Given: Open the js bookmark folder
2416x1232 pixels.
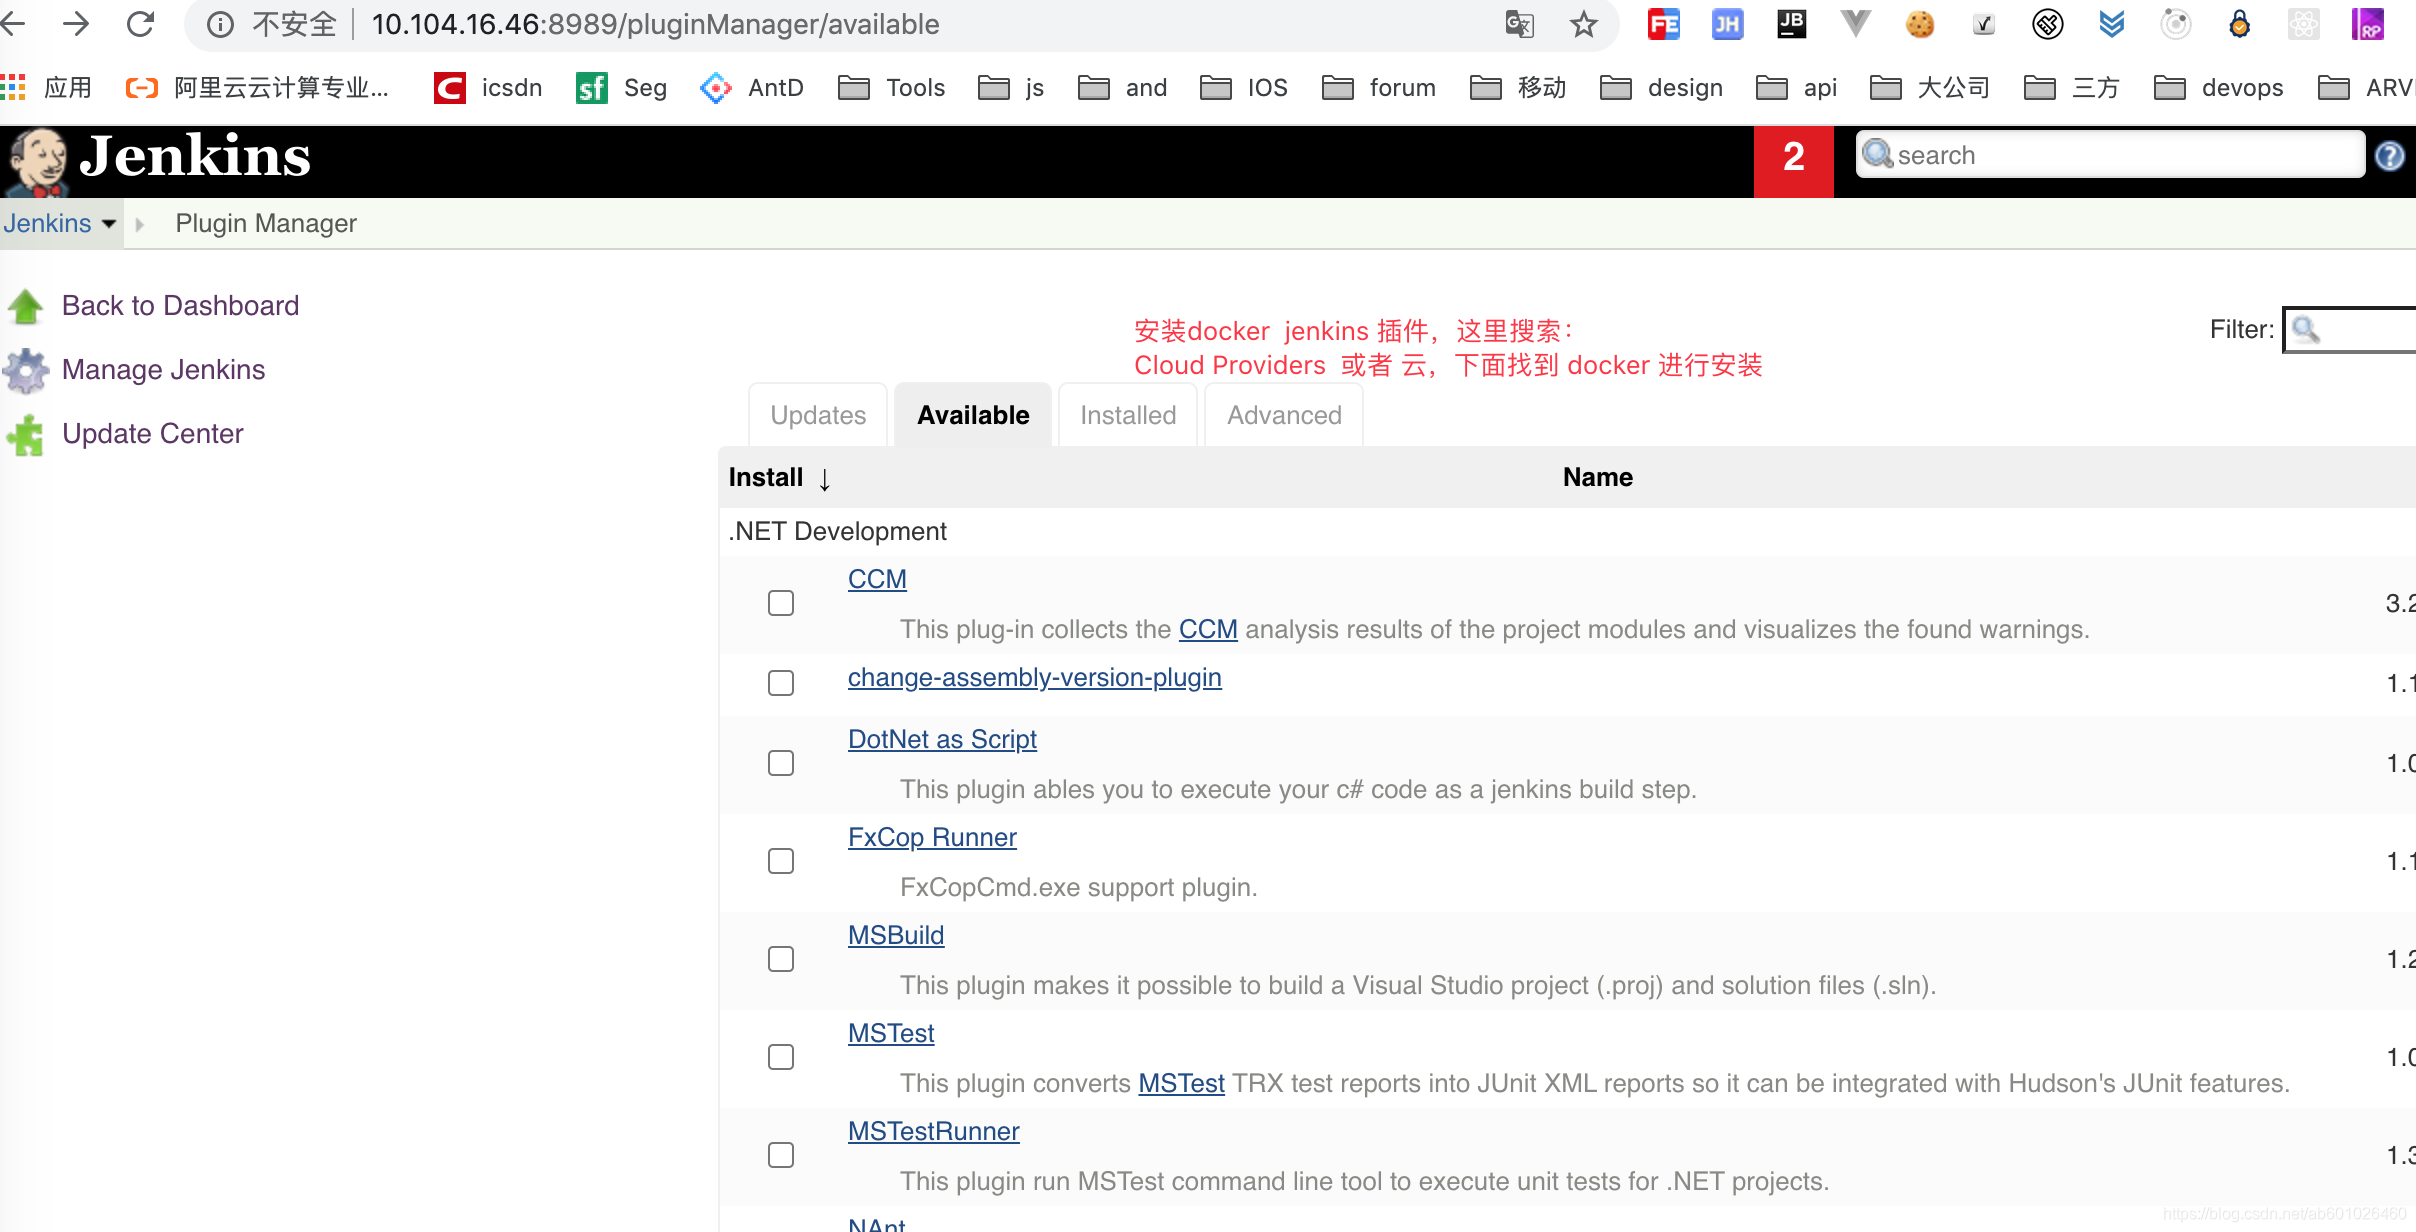Looking at the screenshot, I should click(x=1011, y=88).
